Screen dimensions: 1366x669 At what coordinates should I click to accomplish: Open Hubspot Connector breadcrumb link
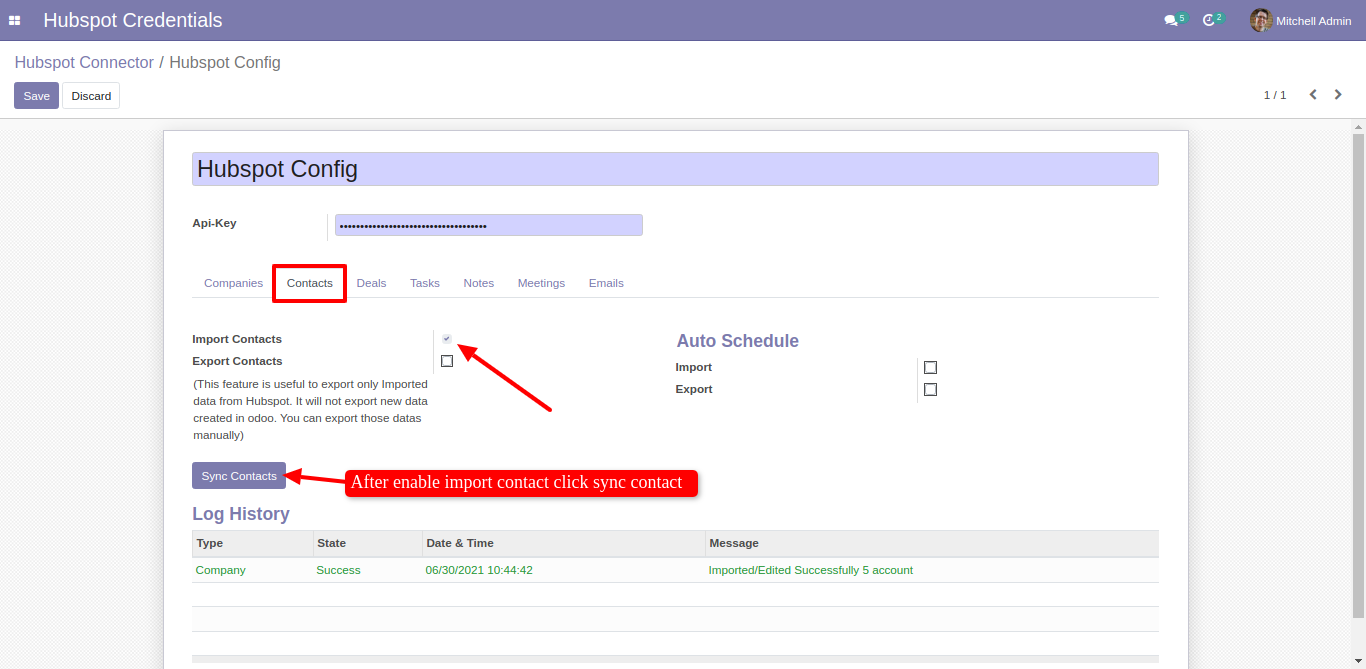84,63
